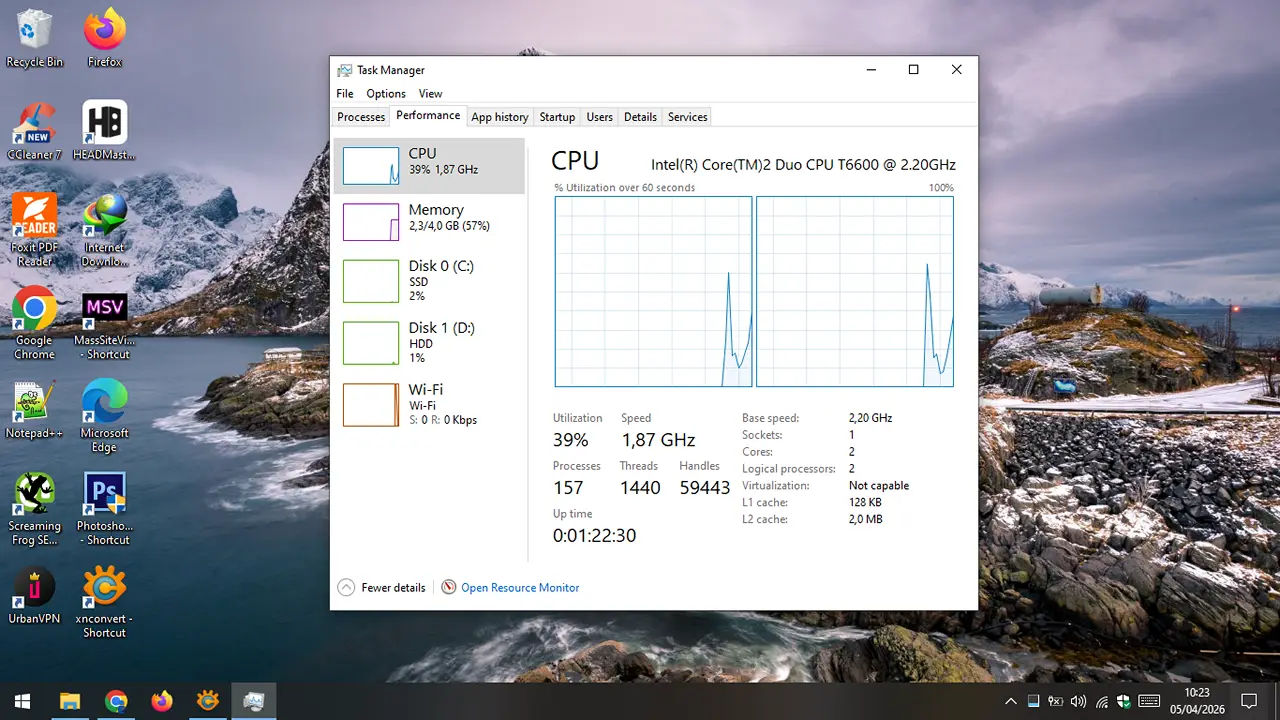Viewport: 1280px width, 720px height.
Task: Select the UrbanVPN desktop icon
Action: [34, 596]
